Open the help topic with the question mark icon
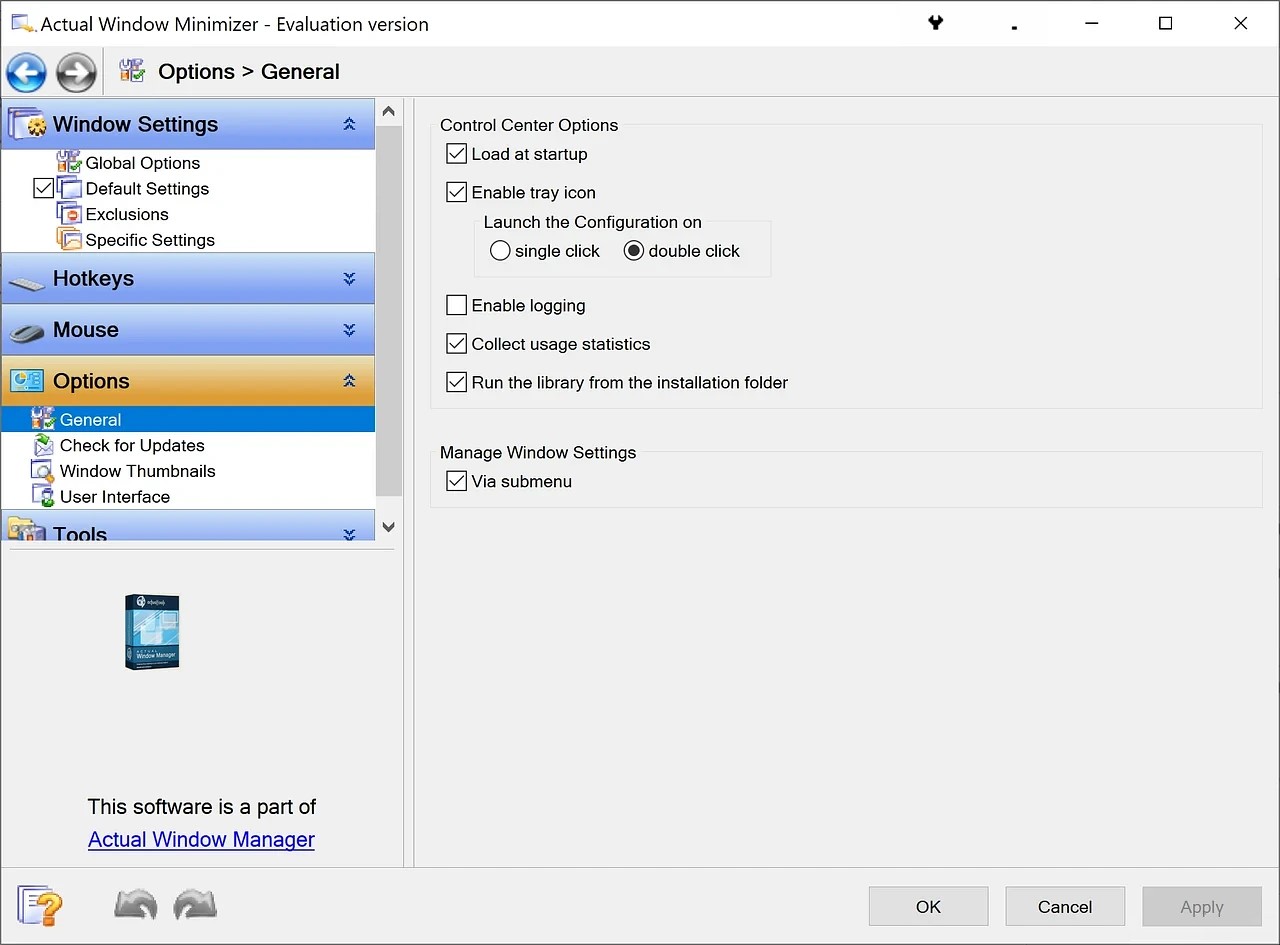The width and height of the screenshot is (1280, 945). point(40,905)
